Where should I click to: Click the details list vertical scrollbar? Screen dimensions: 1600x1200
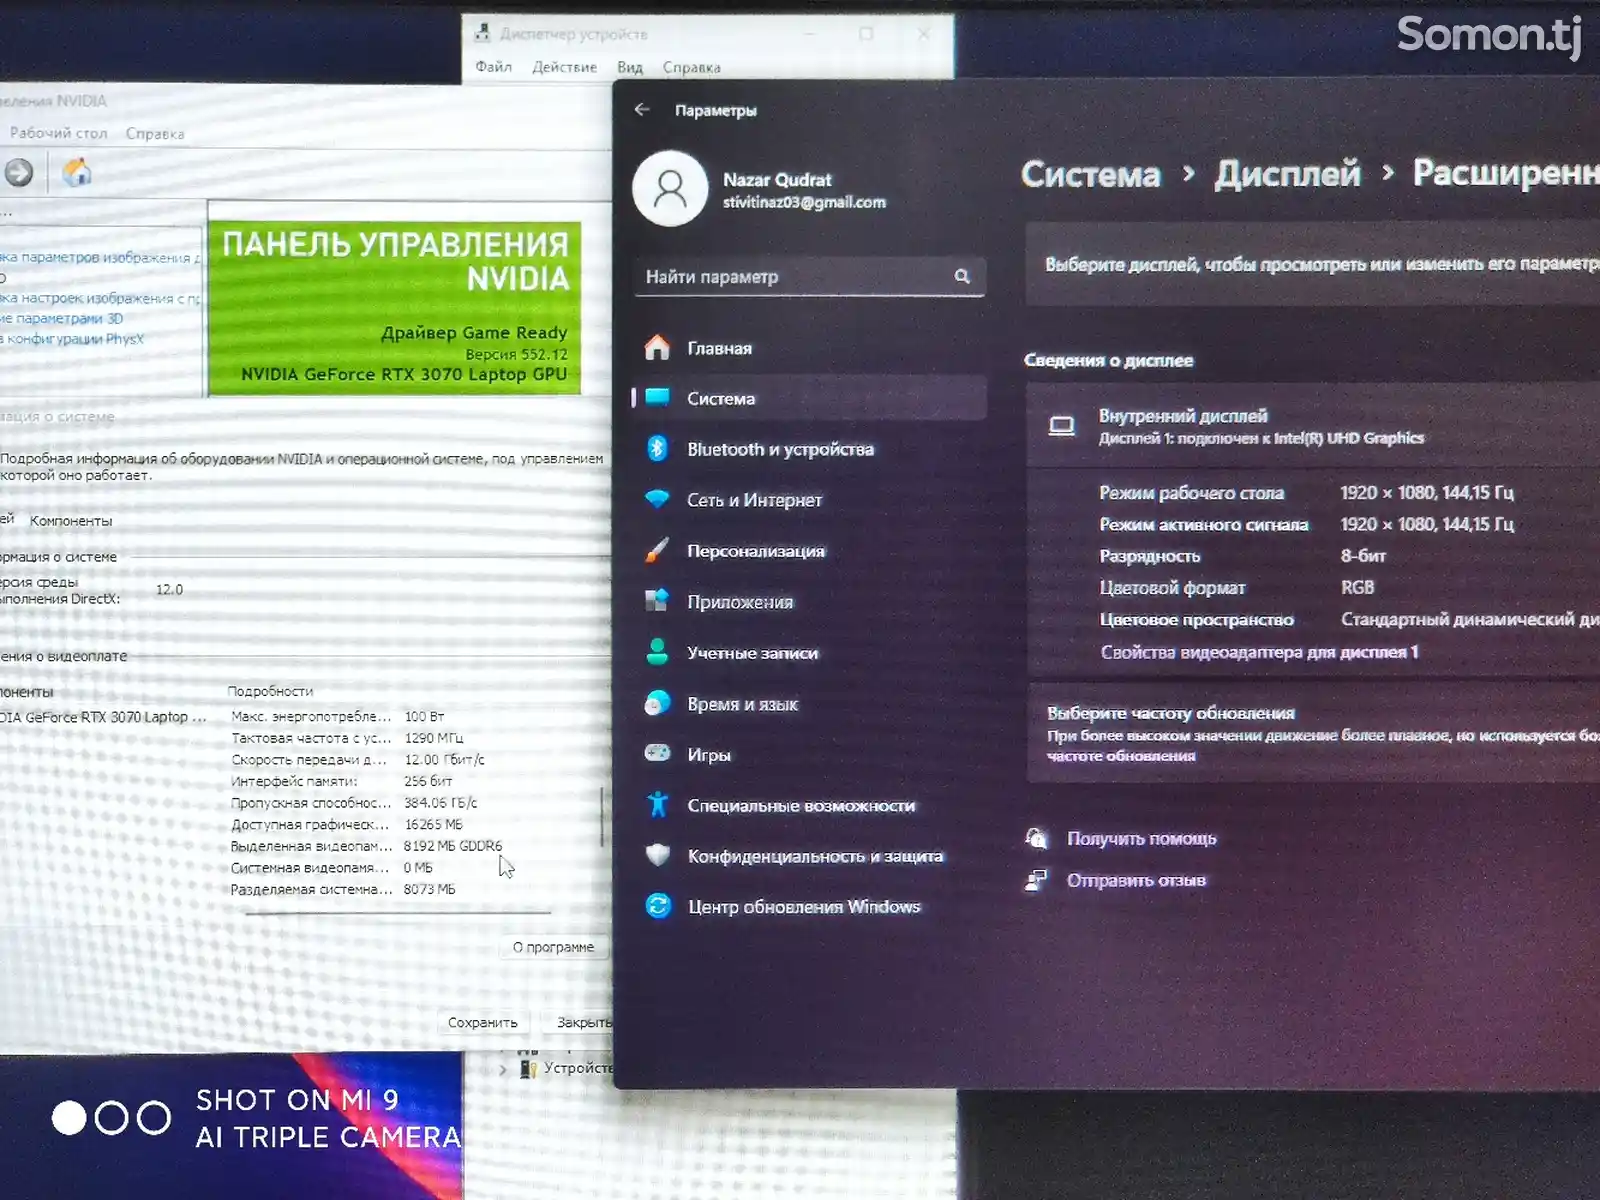(x=602, y=815)
